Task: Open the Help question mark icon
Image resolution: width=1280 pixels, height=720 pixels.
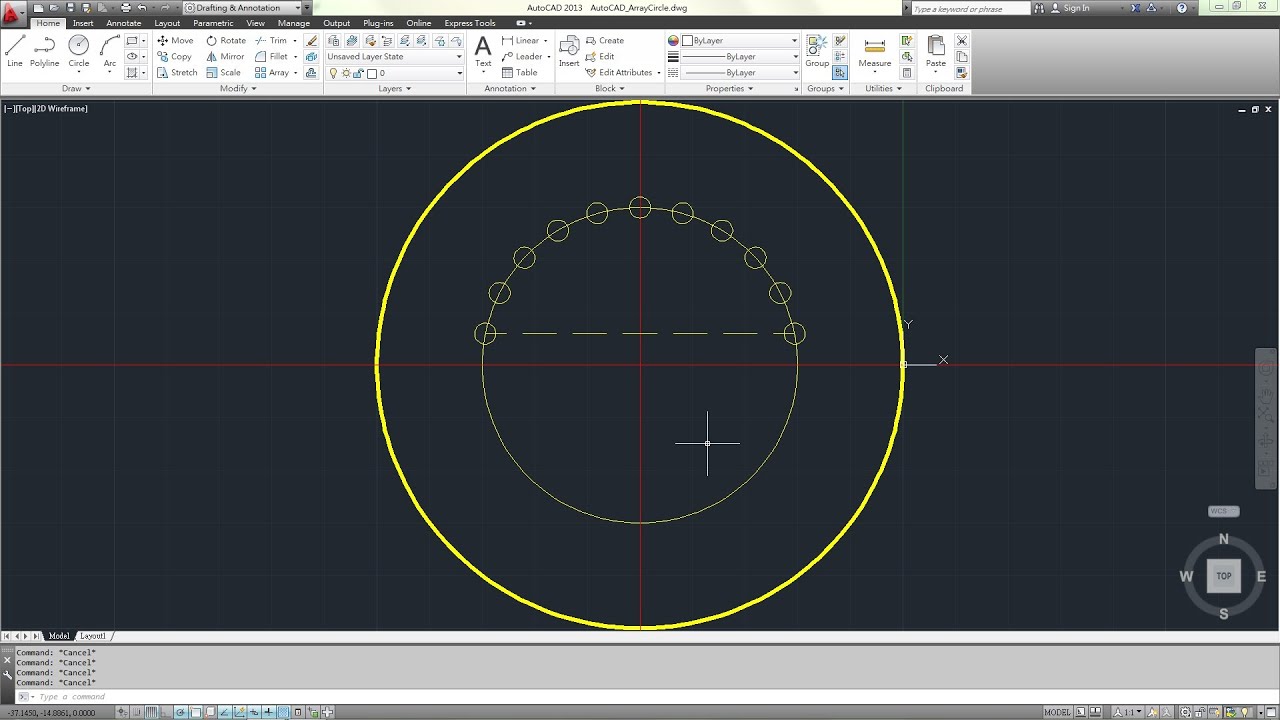Action: pyautogui.click(x=1182, y=8)
